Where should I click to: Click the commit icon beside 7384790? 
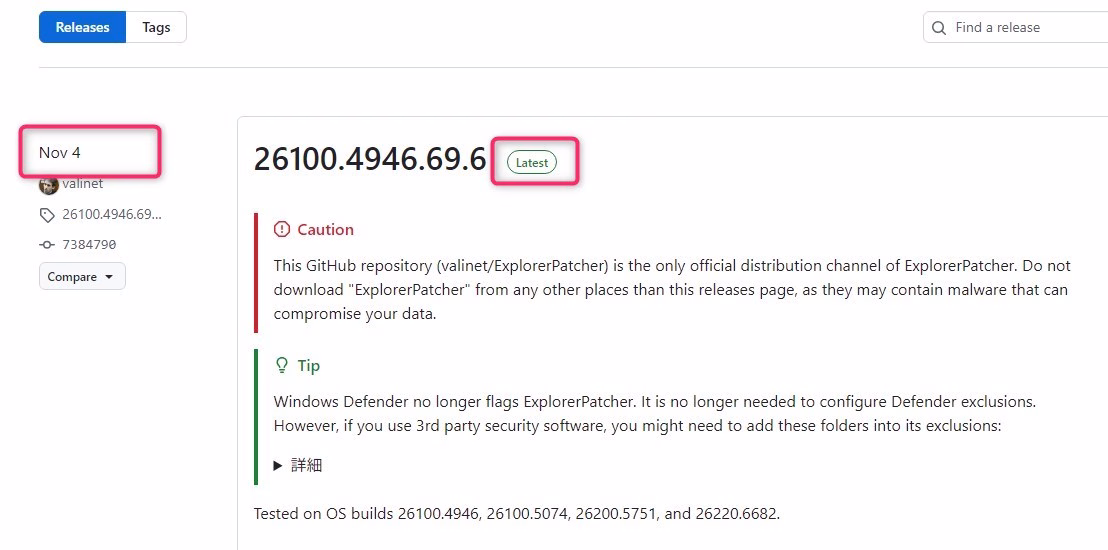coord(47,244)
